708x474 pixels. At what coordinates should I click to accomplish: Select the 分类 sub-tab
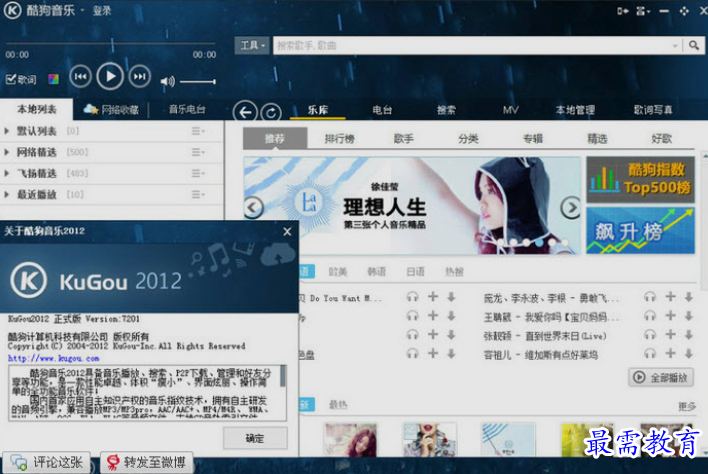468,139
